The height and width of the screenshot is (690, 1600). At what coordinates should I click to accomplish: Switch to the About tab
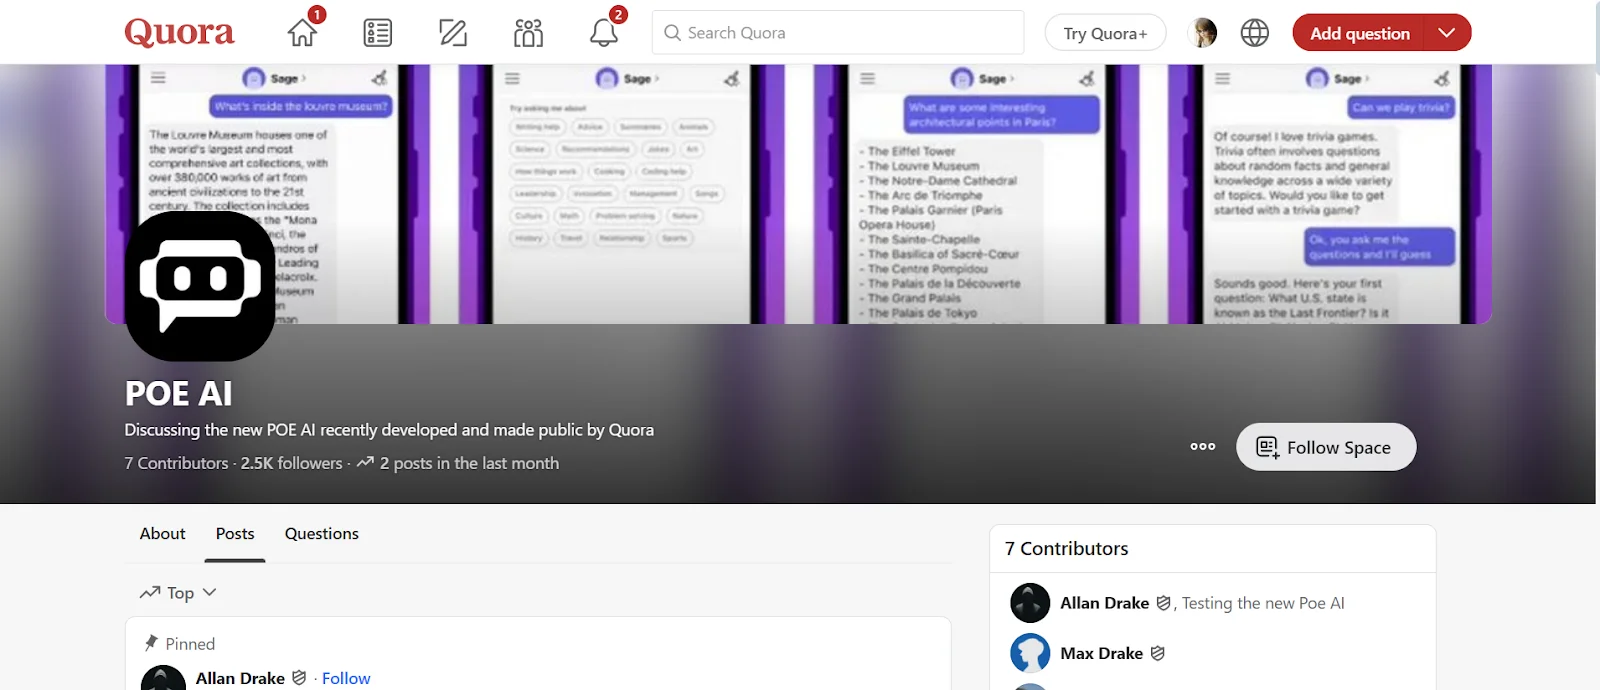[x=162, y=534]
